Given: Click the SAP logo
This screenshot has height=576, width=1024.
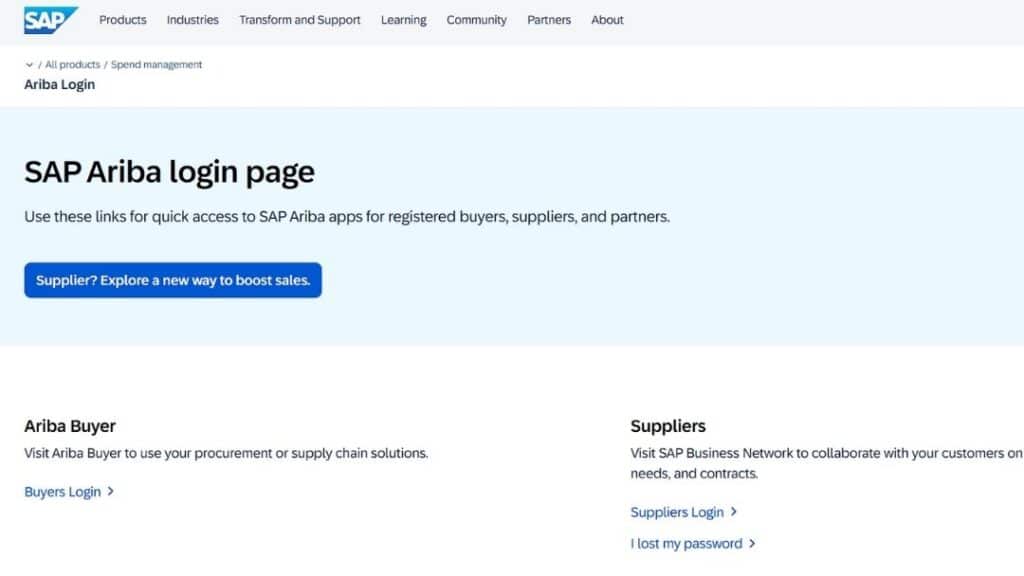Looking at the screenshot, I should click(51, 20).
